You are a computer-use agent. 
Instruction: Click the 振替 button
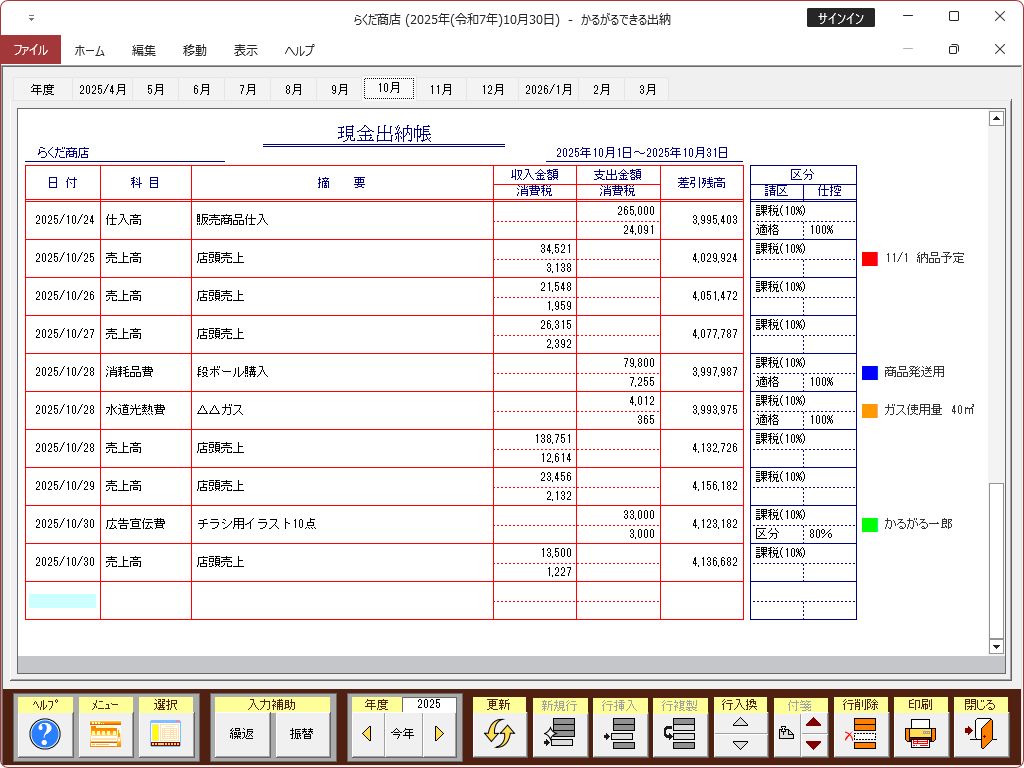click(x=301, y=734)
